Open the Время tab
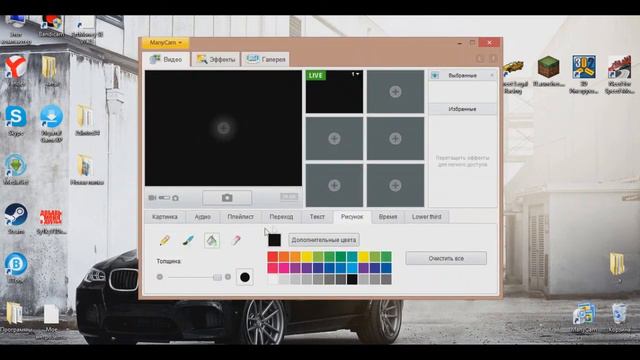640x360 pixels. click(x=388, y=217)
